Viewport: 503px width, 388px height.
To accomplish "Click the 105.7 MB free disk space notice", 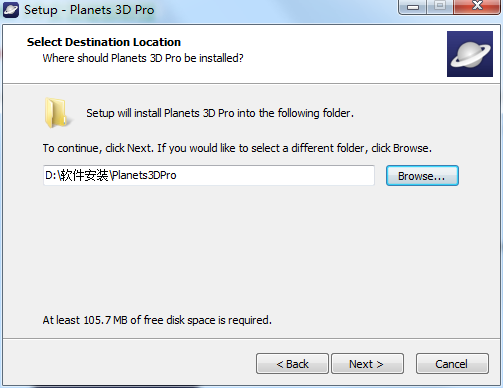I will point(157,320).
